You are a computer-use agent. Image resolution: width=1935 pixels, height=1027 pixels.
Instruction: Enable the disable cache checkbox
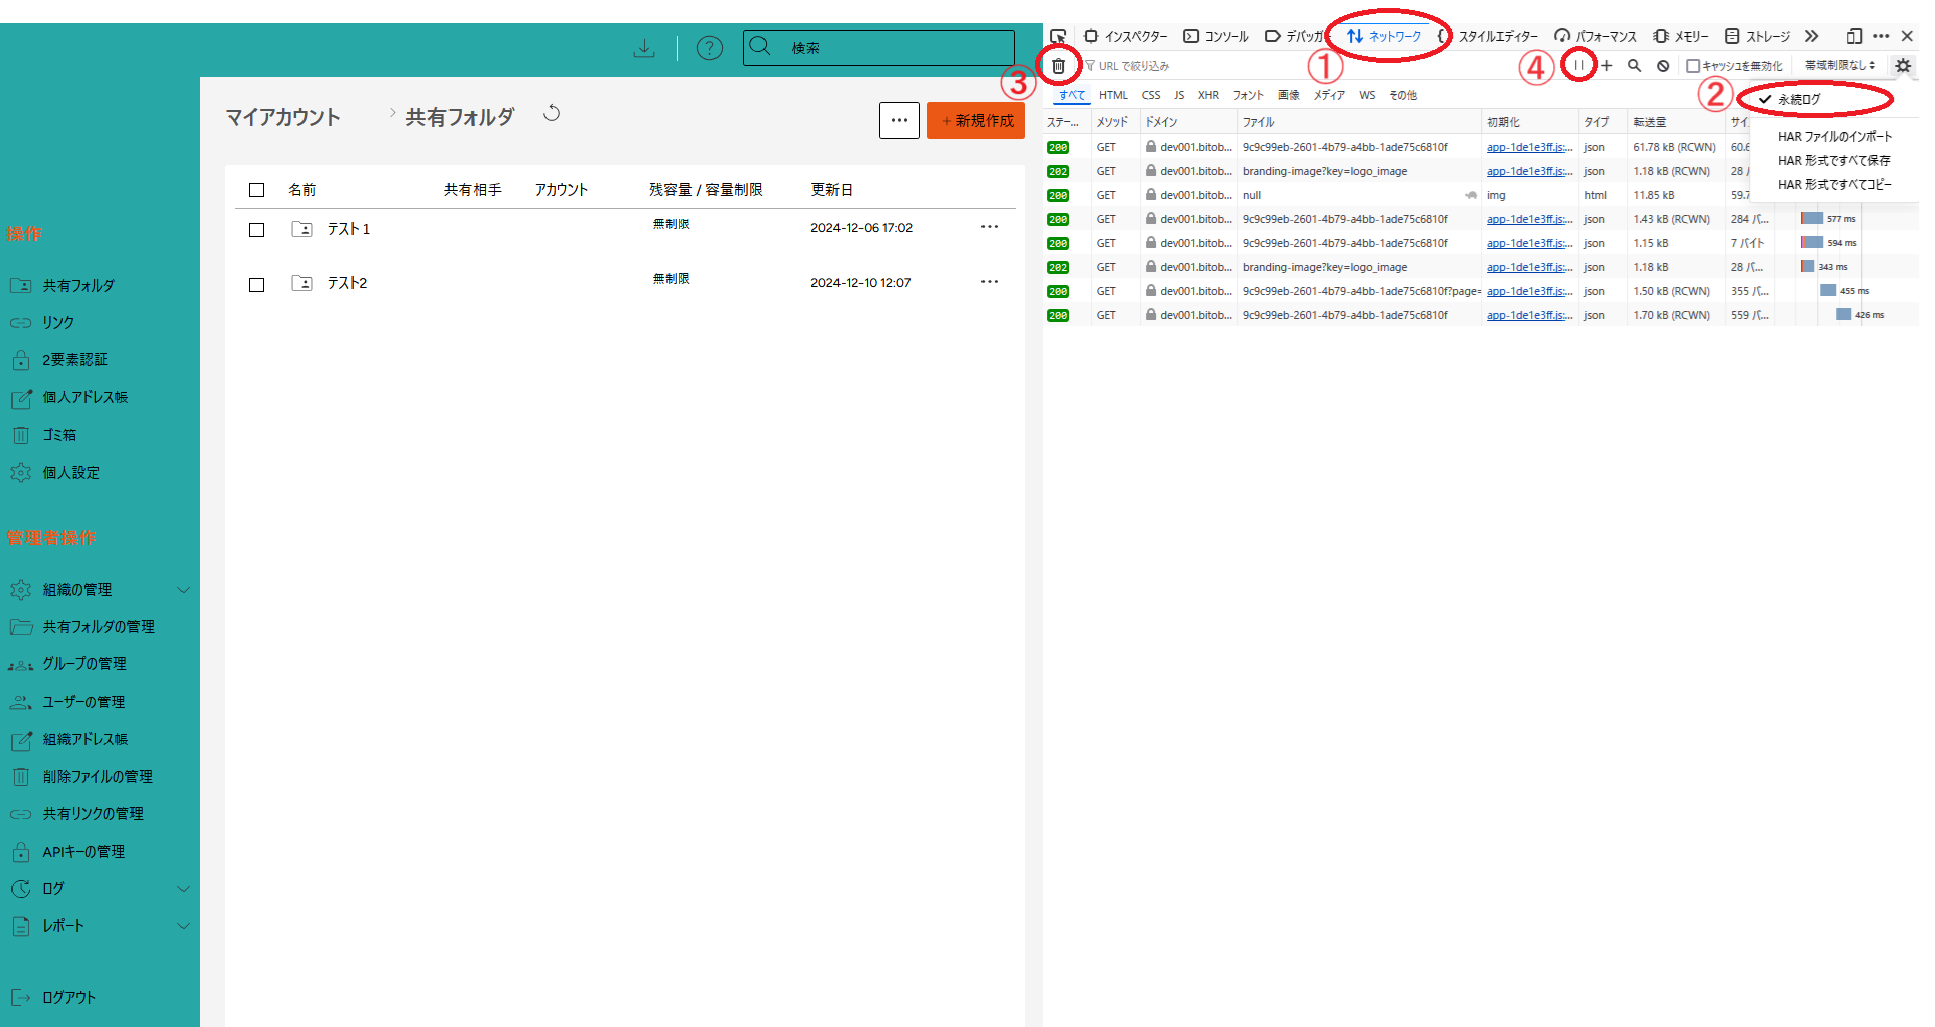click(x=1693, y=66)
